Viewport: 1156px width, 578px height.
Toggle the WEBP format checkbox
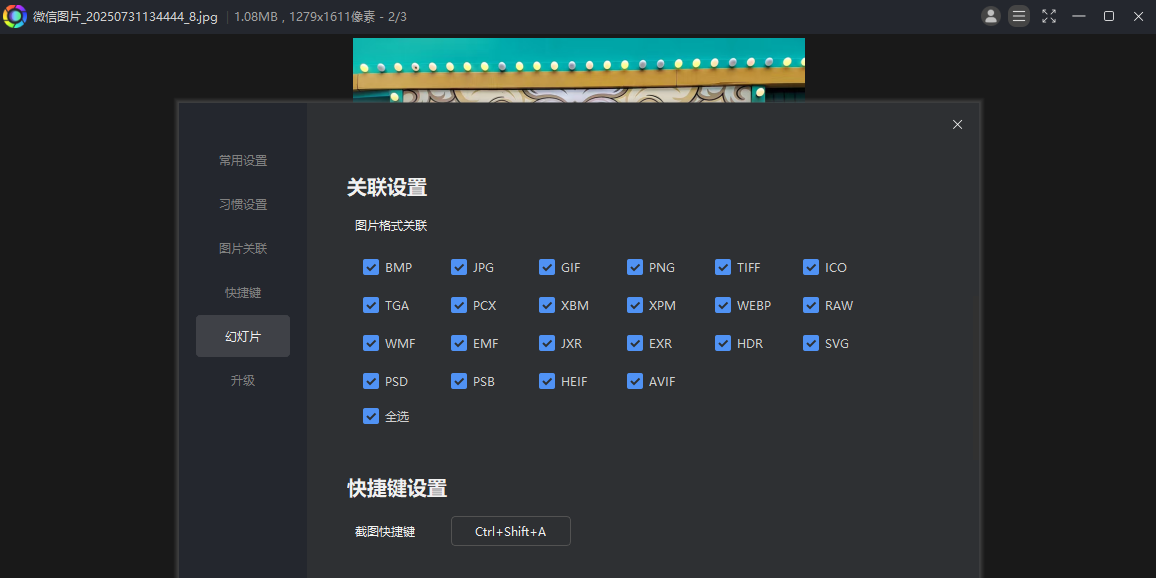(723, 305)
